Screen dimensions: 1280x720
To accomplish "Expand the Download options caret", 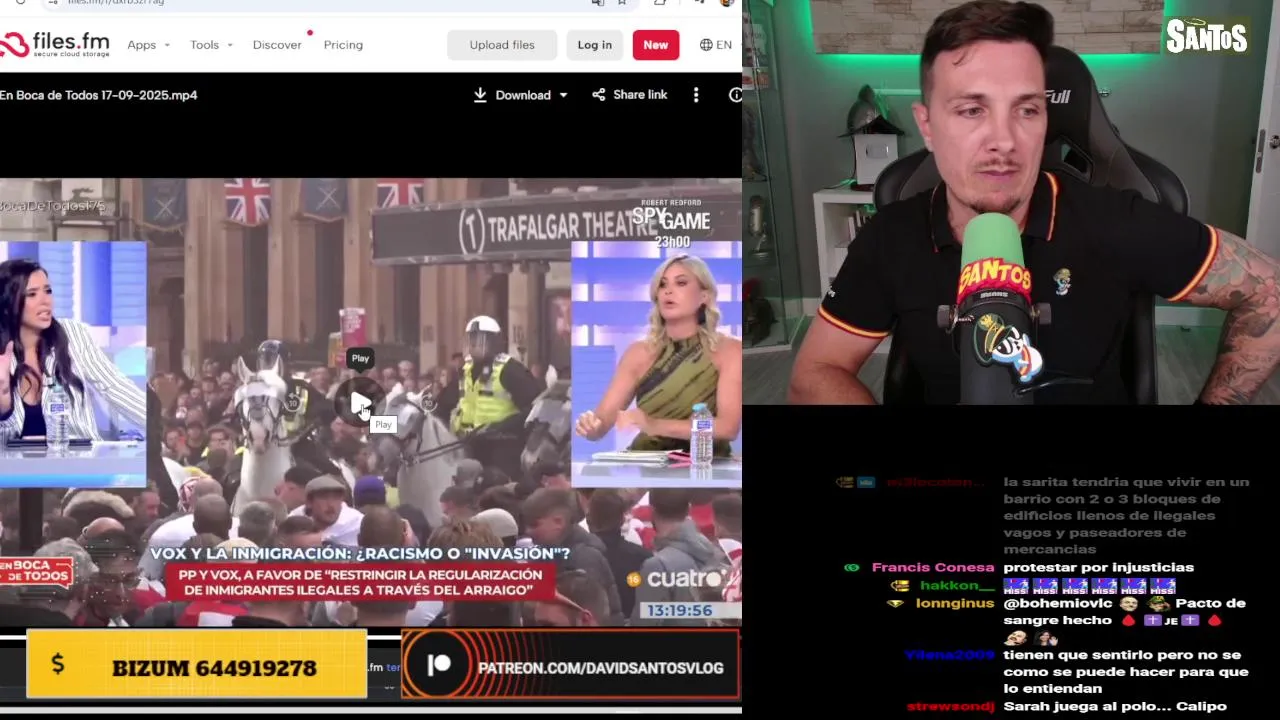I will coord(563,95).
